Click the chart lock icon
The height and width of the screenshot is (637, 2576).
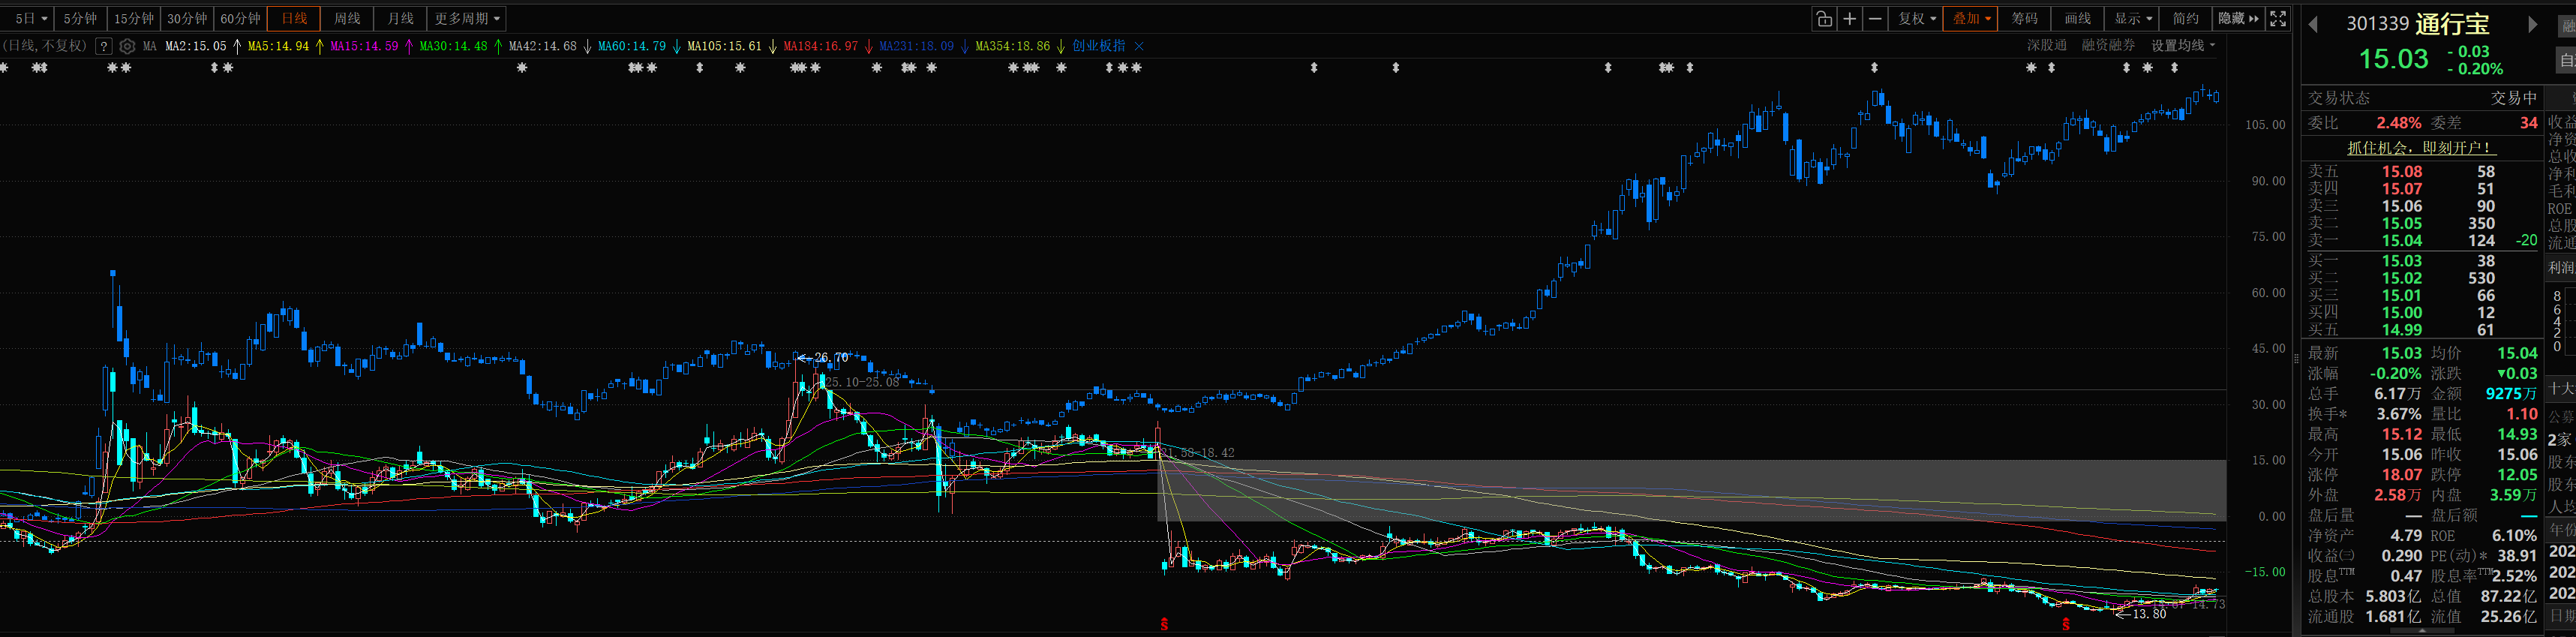tap(1824, 19)
